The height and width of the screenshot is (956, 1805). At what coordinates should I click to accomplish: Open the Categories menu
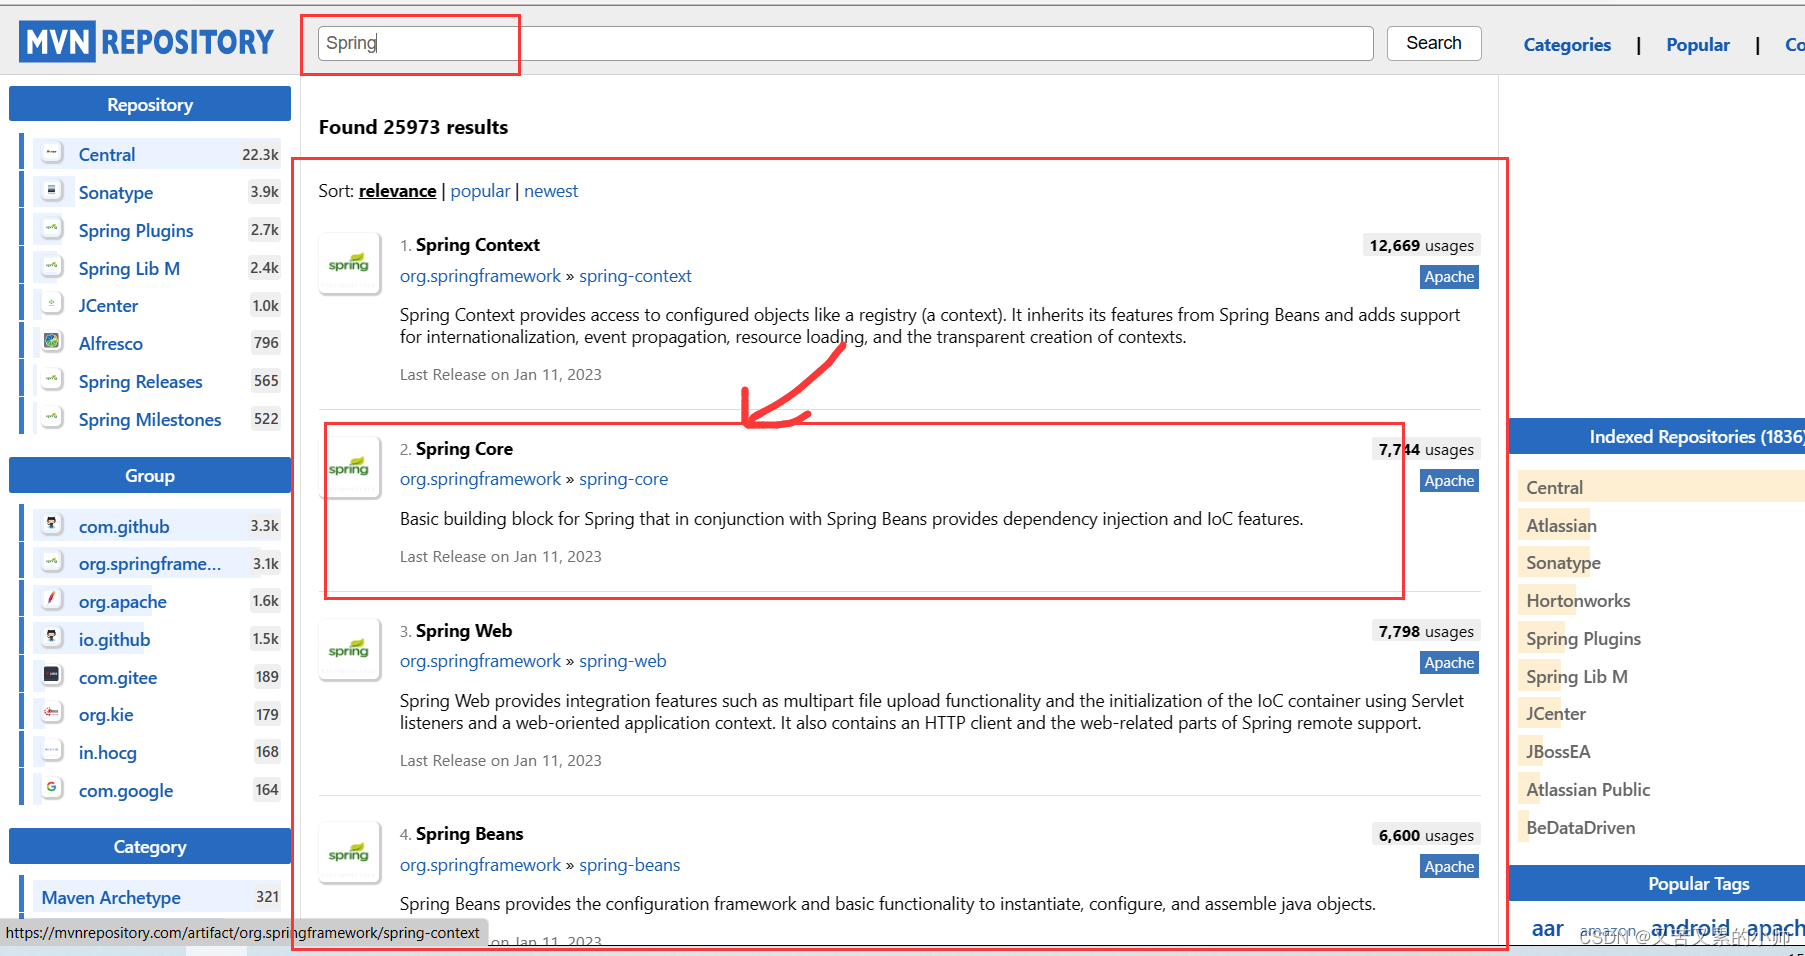coord(1567,45)
